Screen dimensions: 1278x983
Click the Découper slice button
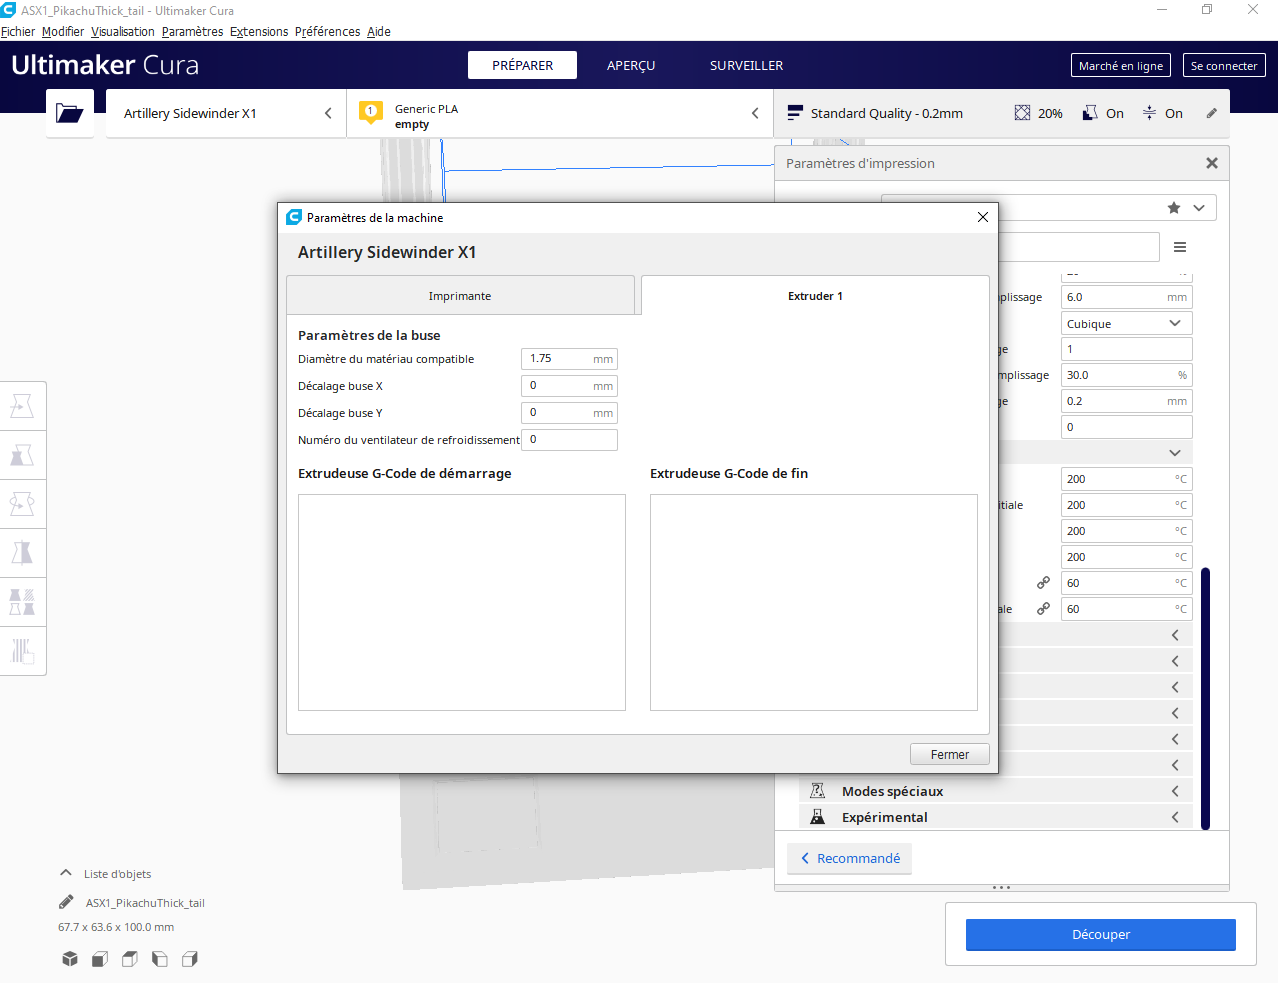click(x=1101, y=934)
